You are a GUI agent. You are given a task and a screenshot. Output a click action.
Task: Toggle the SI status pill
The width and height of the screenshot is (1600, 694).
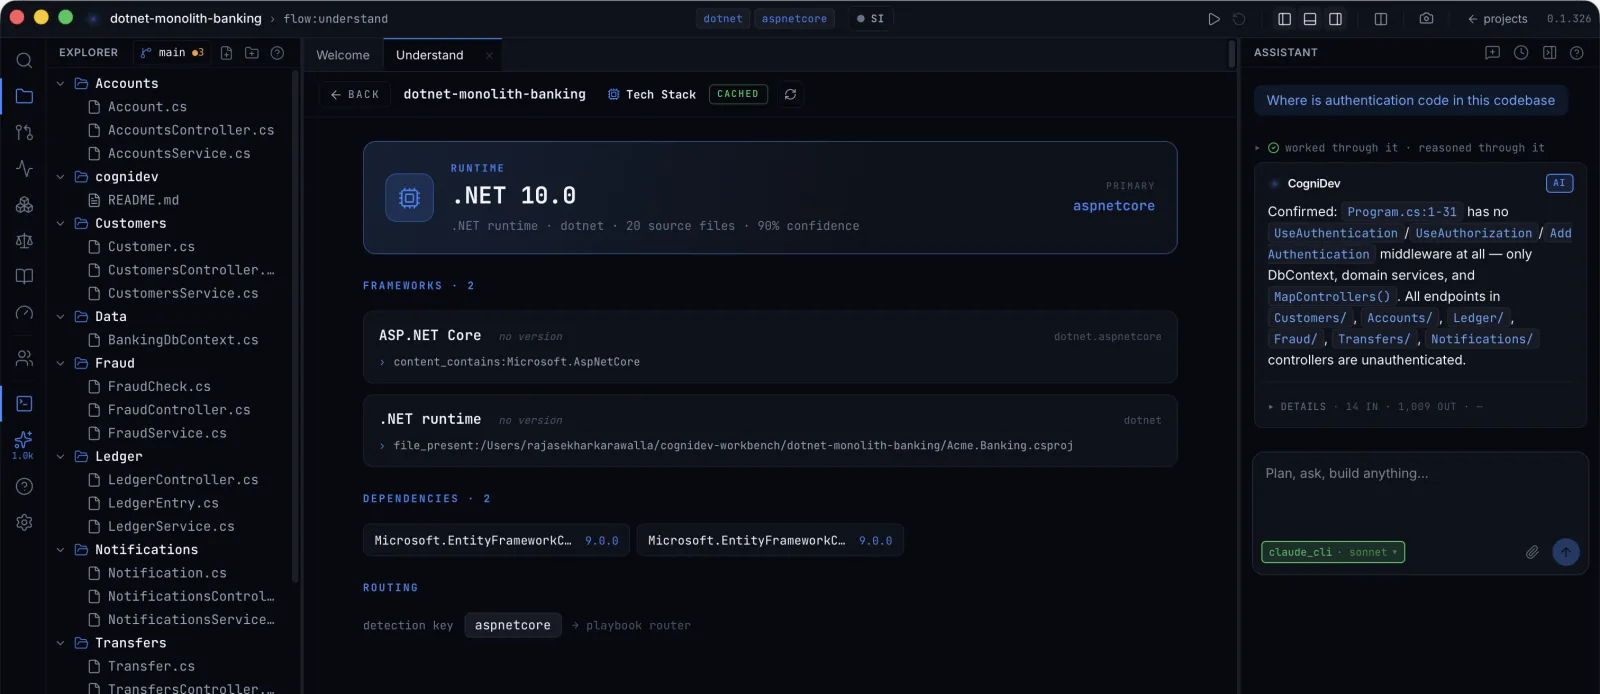871,19
